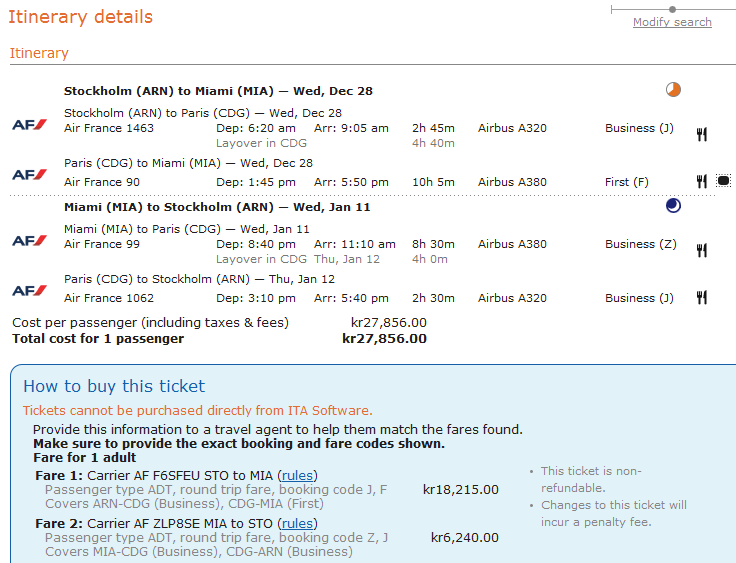Click Air France logo for flight 1463
The height and width of the screenshot is (563, 736).
pyautogui.click(x=29, y=124)
